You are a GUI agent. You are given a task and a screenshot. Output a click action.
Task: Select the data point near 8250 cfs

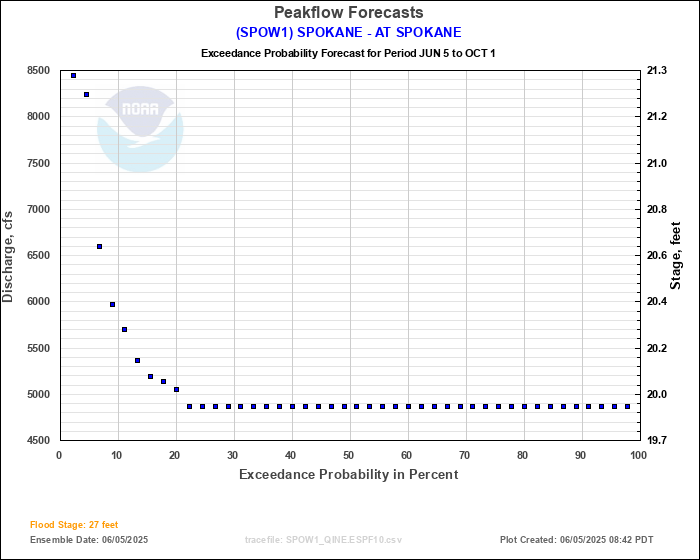coord(87,95)
